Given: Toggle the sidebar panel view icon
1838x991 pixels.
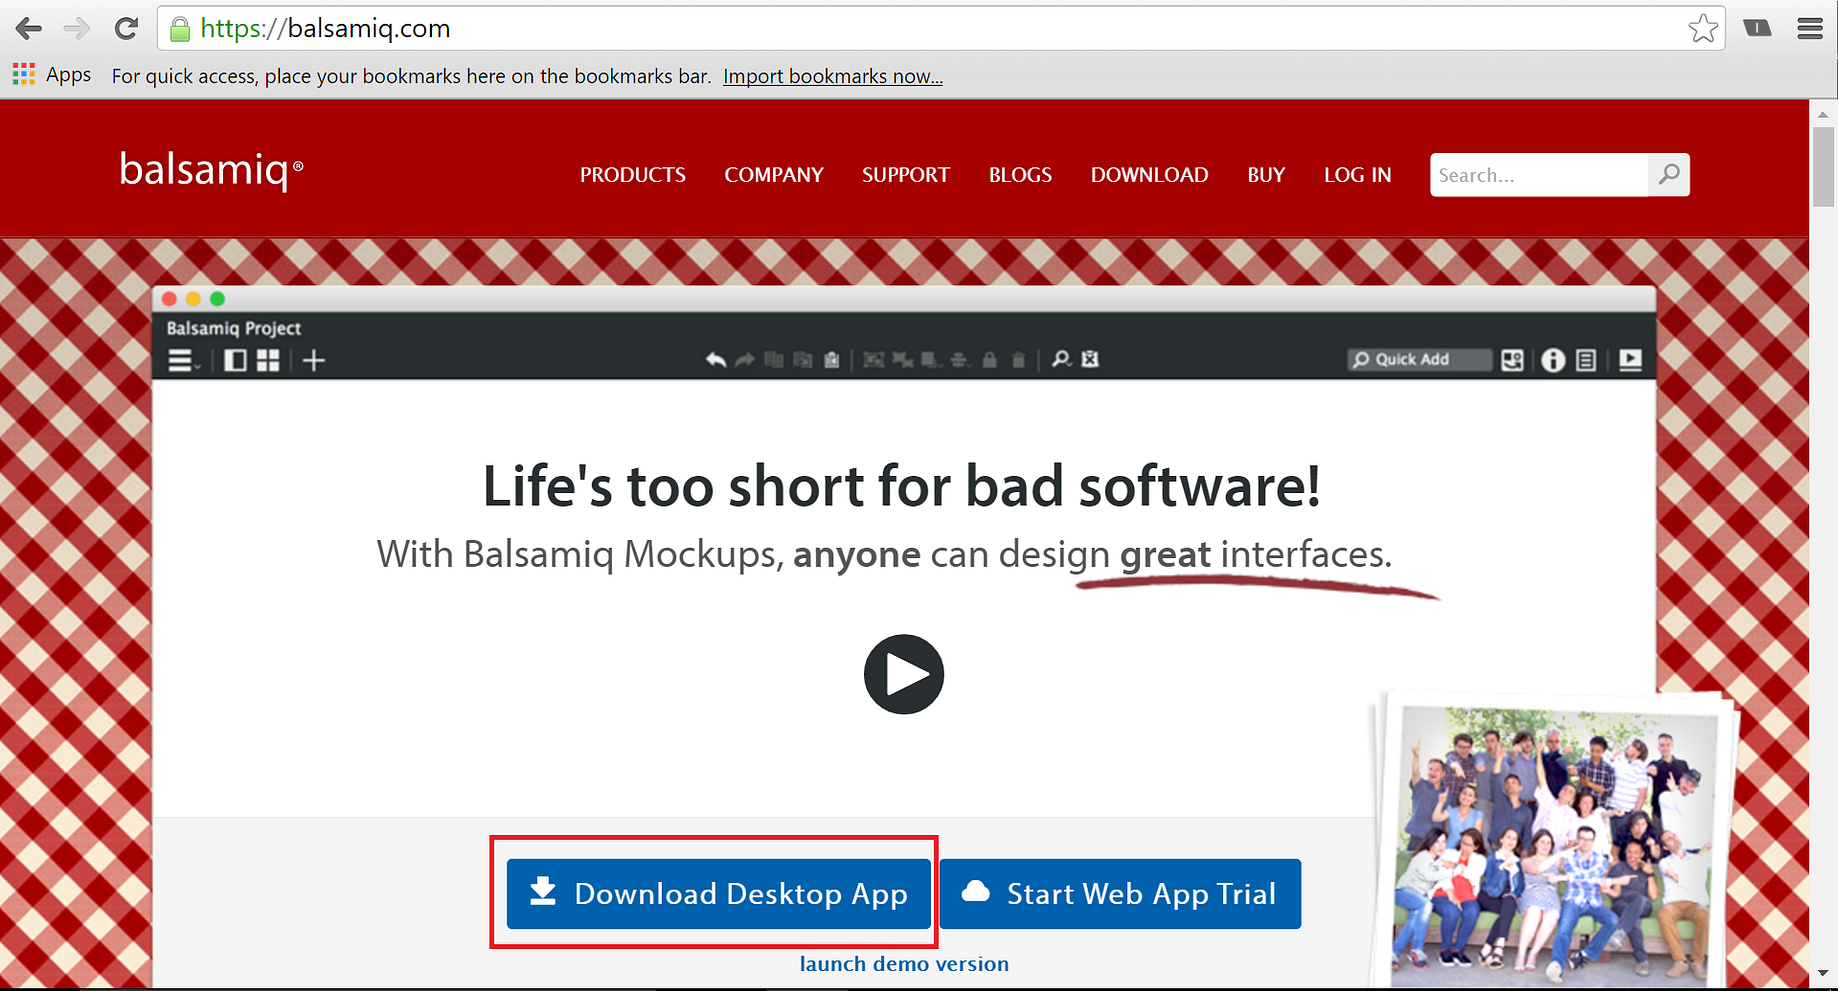Looking at the screenshot, I should coord(235,360).
